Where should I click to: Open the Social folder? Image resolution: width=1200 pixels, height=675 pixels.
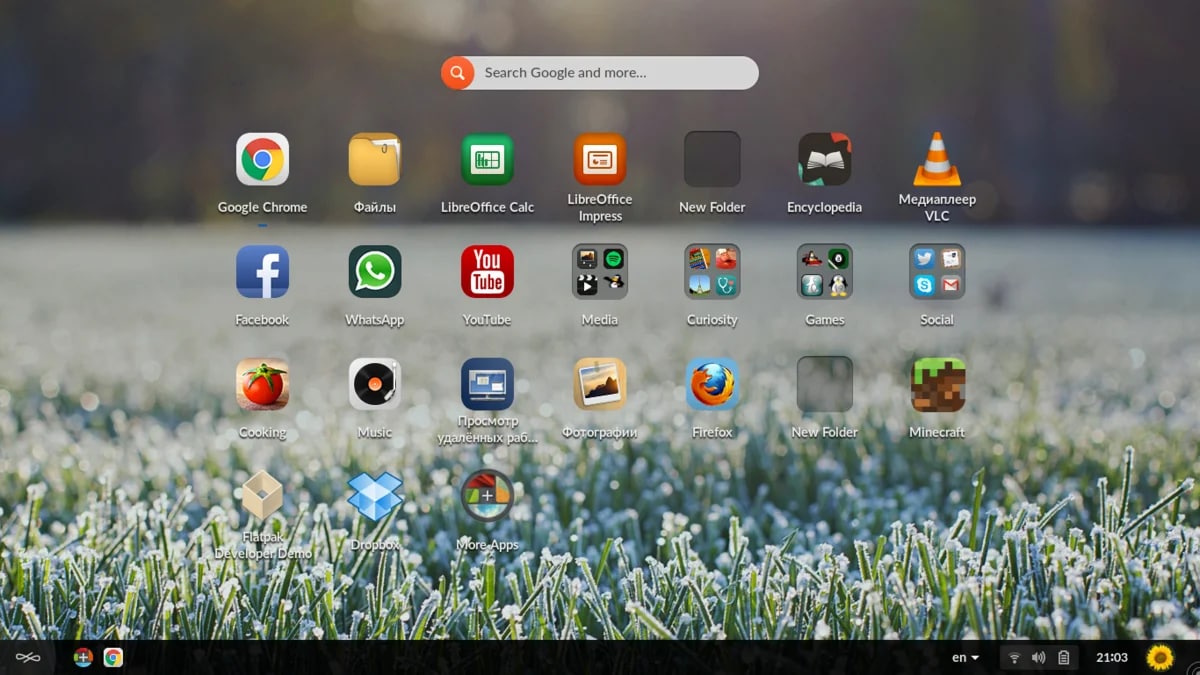(x=937, y=272)
